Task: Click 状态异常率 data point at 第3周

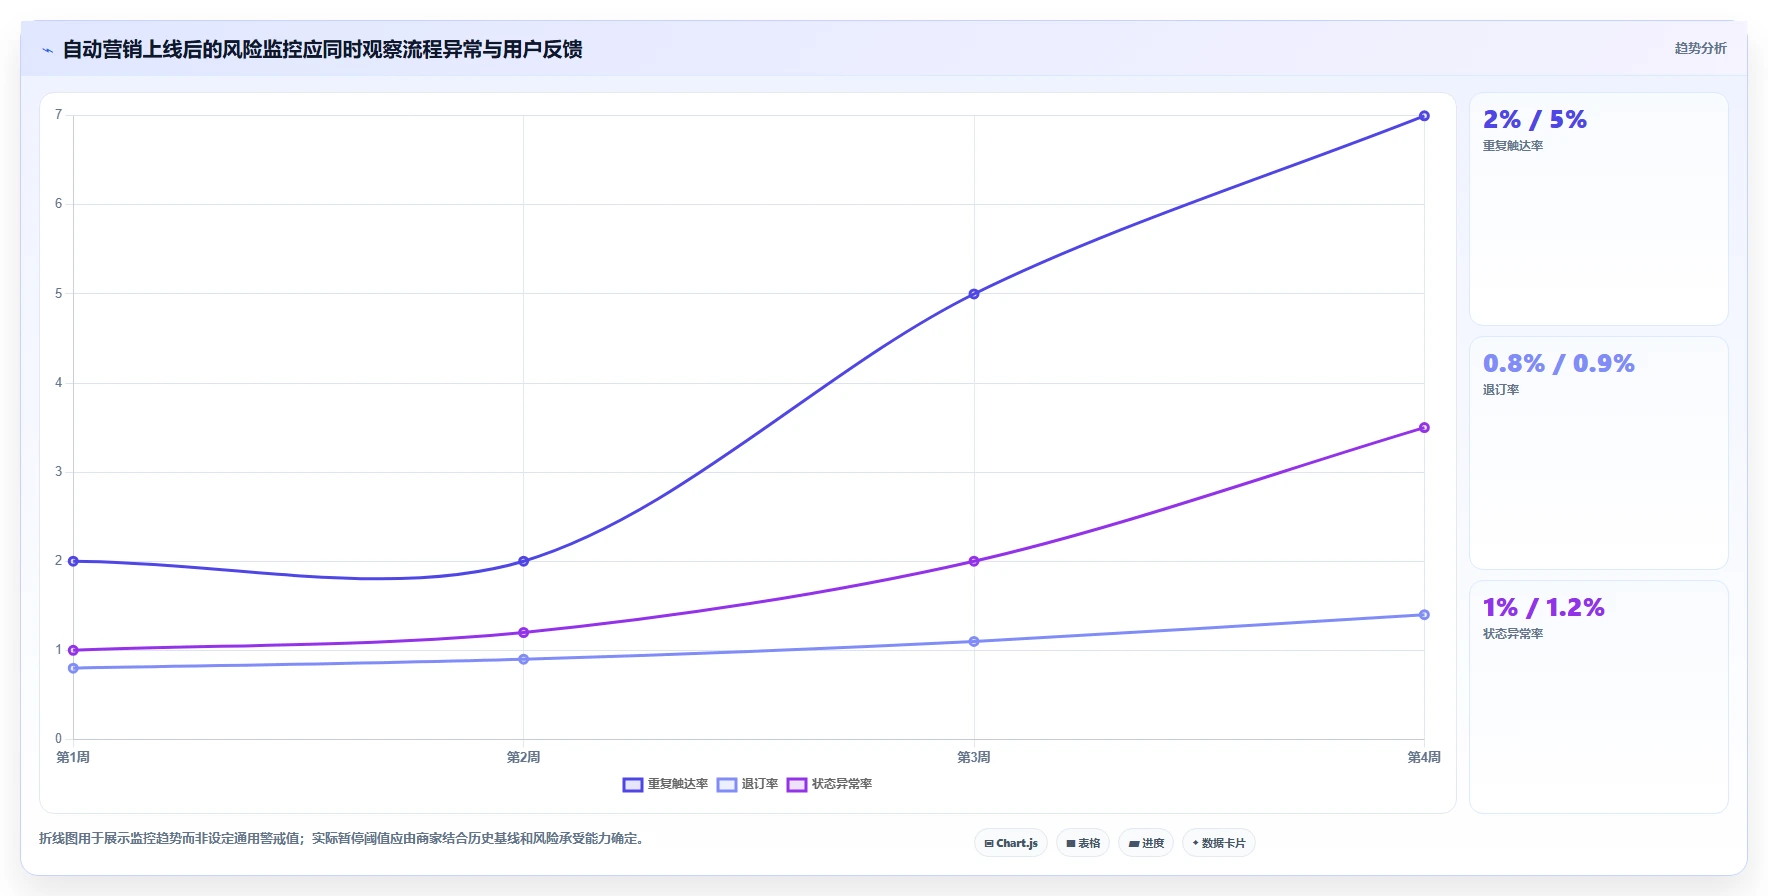Action: click(x=974, y=561)
